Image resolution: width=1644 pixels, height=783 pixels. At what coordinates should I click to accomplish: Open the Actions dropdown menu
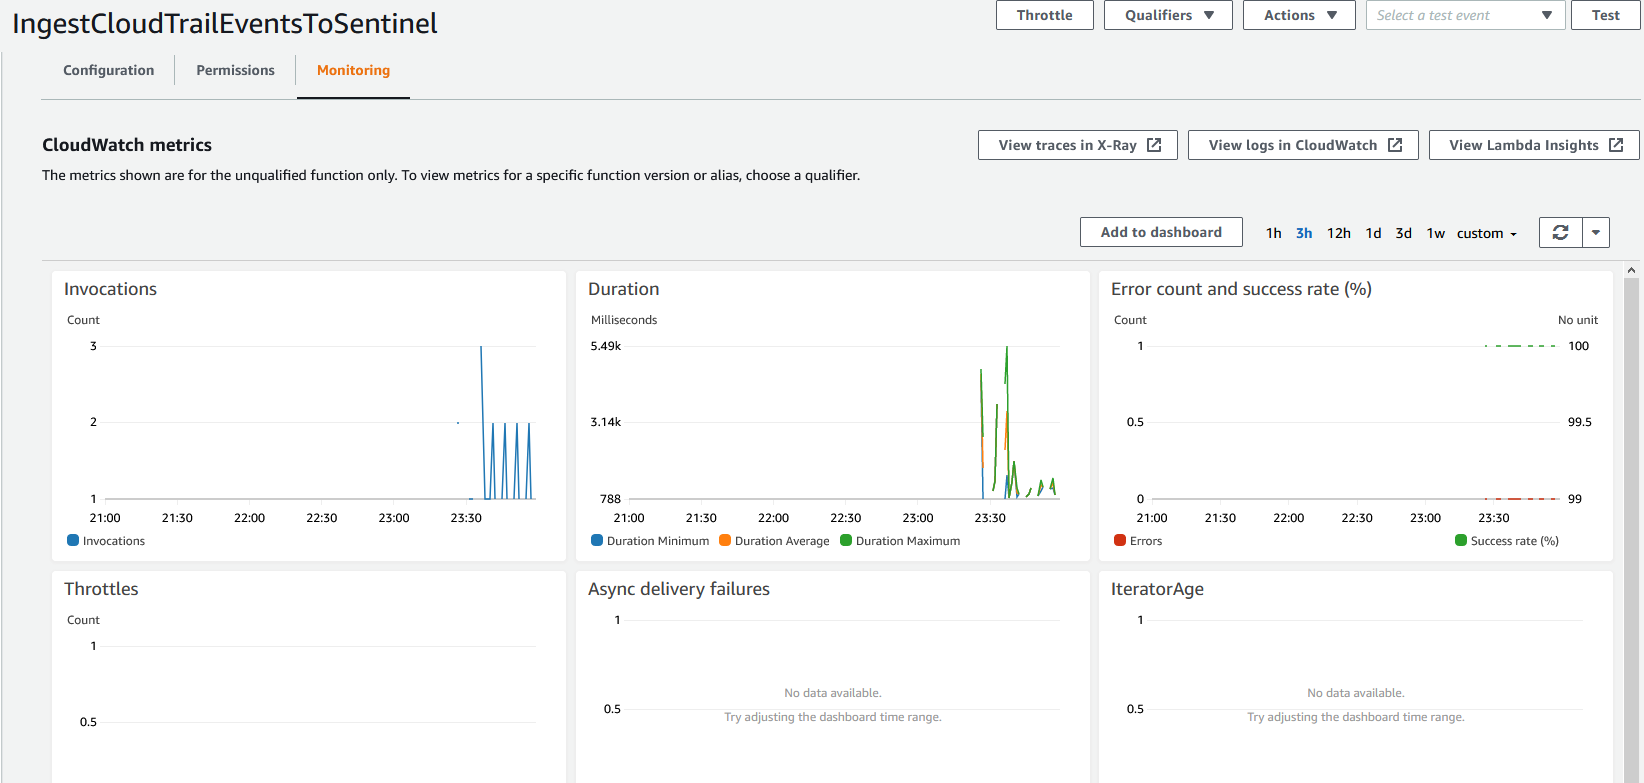click(x=1299, y=15)
